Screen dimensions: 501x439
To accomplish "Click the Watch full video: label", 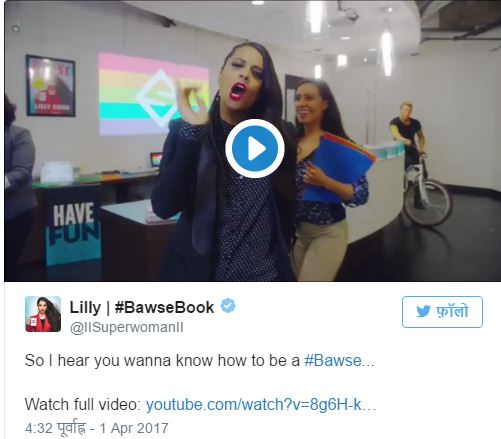I will [83, 404].
